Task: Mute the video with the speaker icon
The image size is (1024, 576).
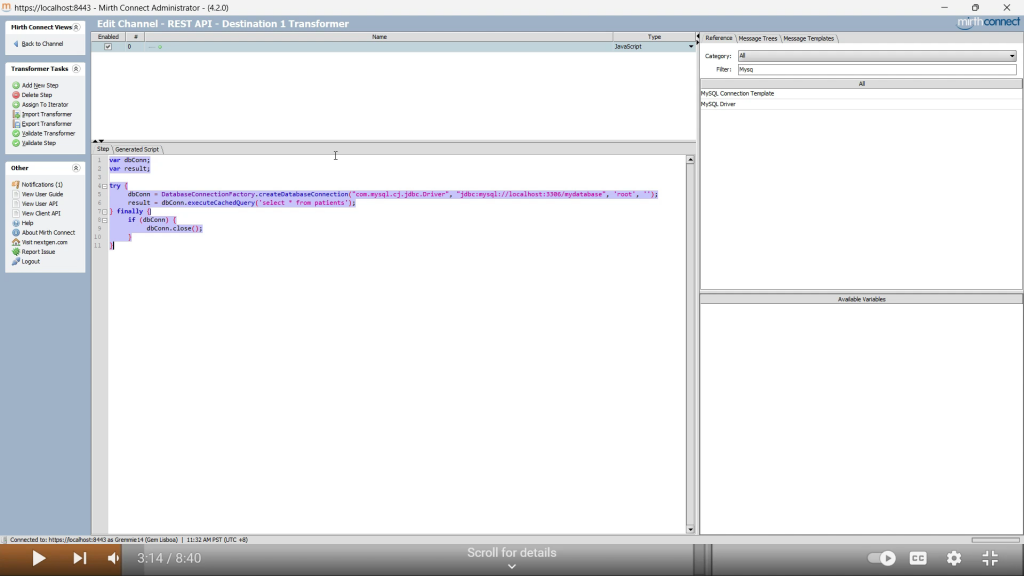Action: click(114, 558)
